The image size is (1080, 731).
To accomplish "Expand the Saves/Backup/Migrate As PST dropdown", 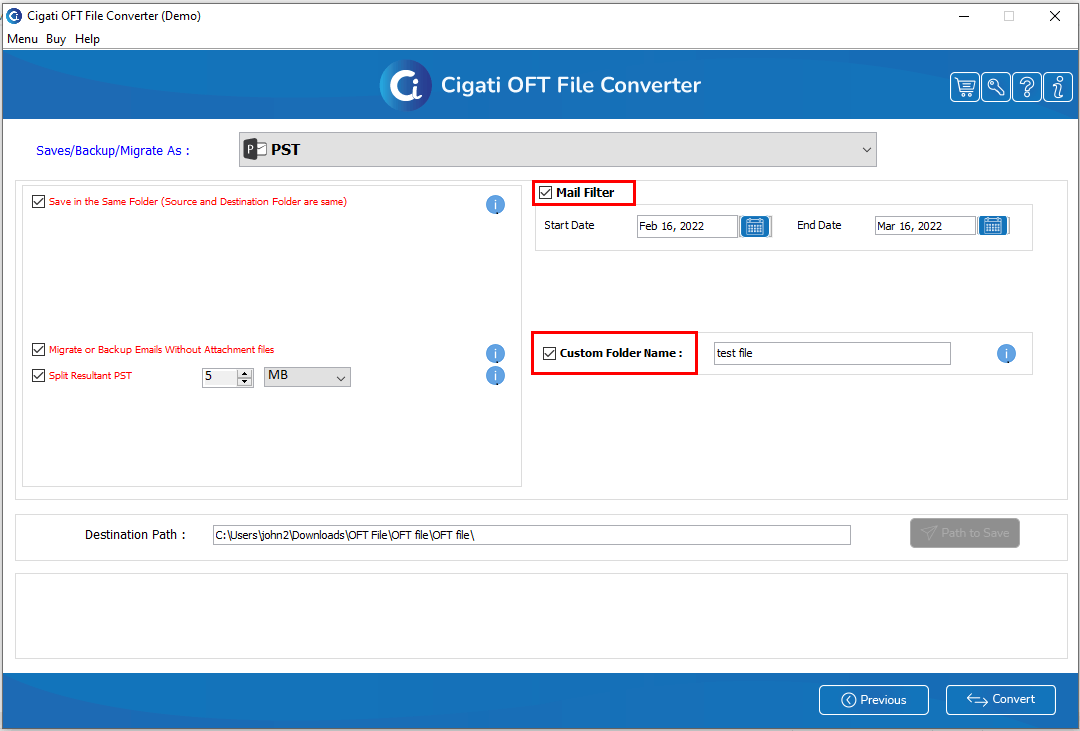I will [558, 150].
